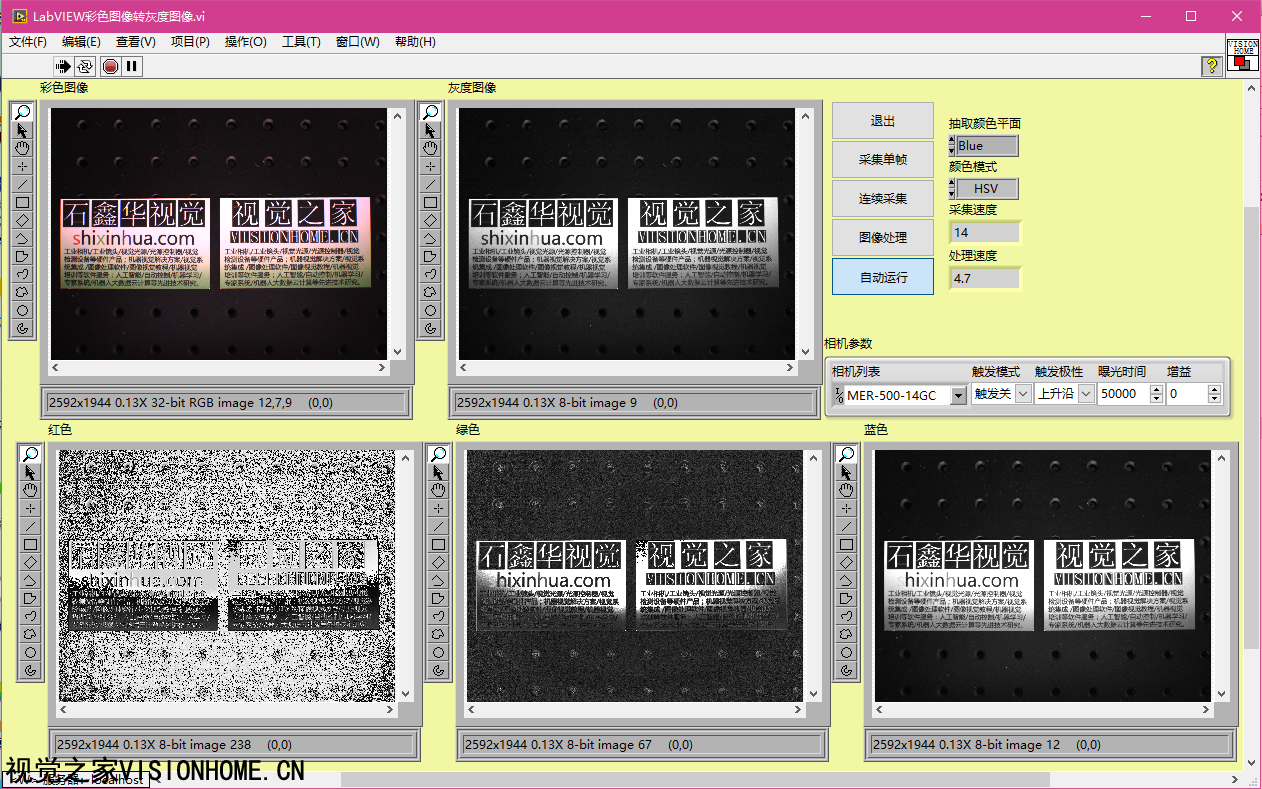Open the 窗口(W) menu

357,42
